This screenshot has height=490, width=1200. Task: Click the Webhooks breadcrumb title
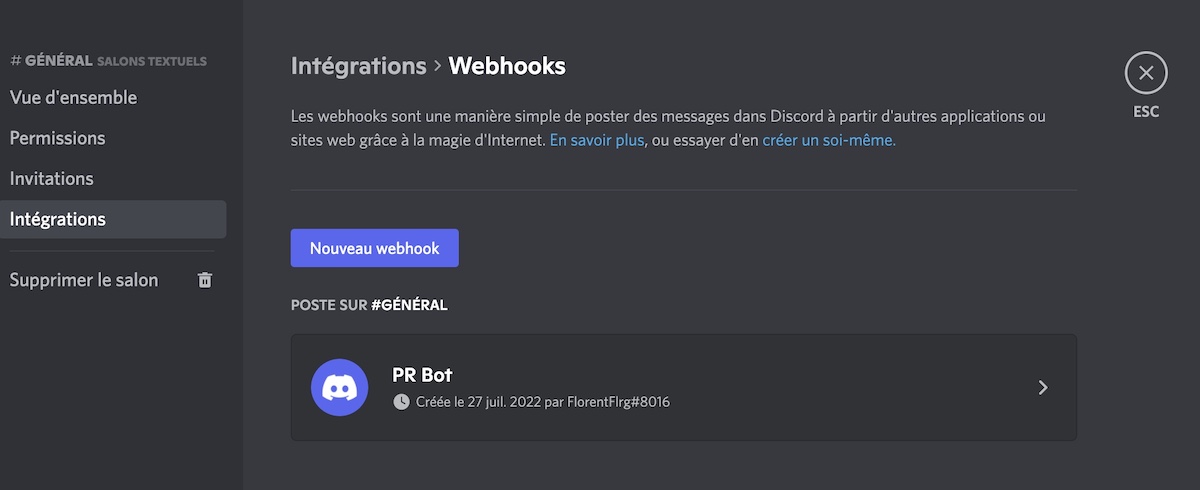[x=507, y=66]
